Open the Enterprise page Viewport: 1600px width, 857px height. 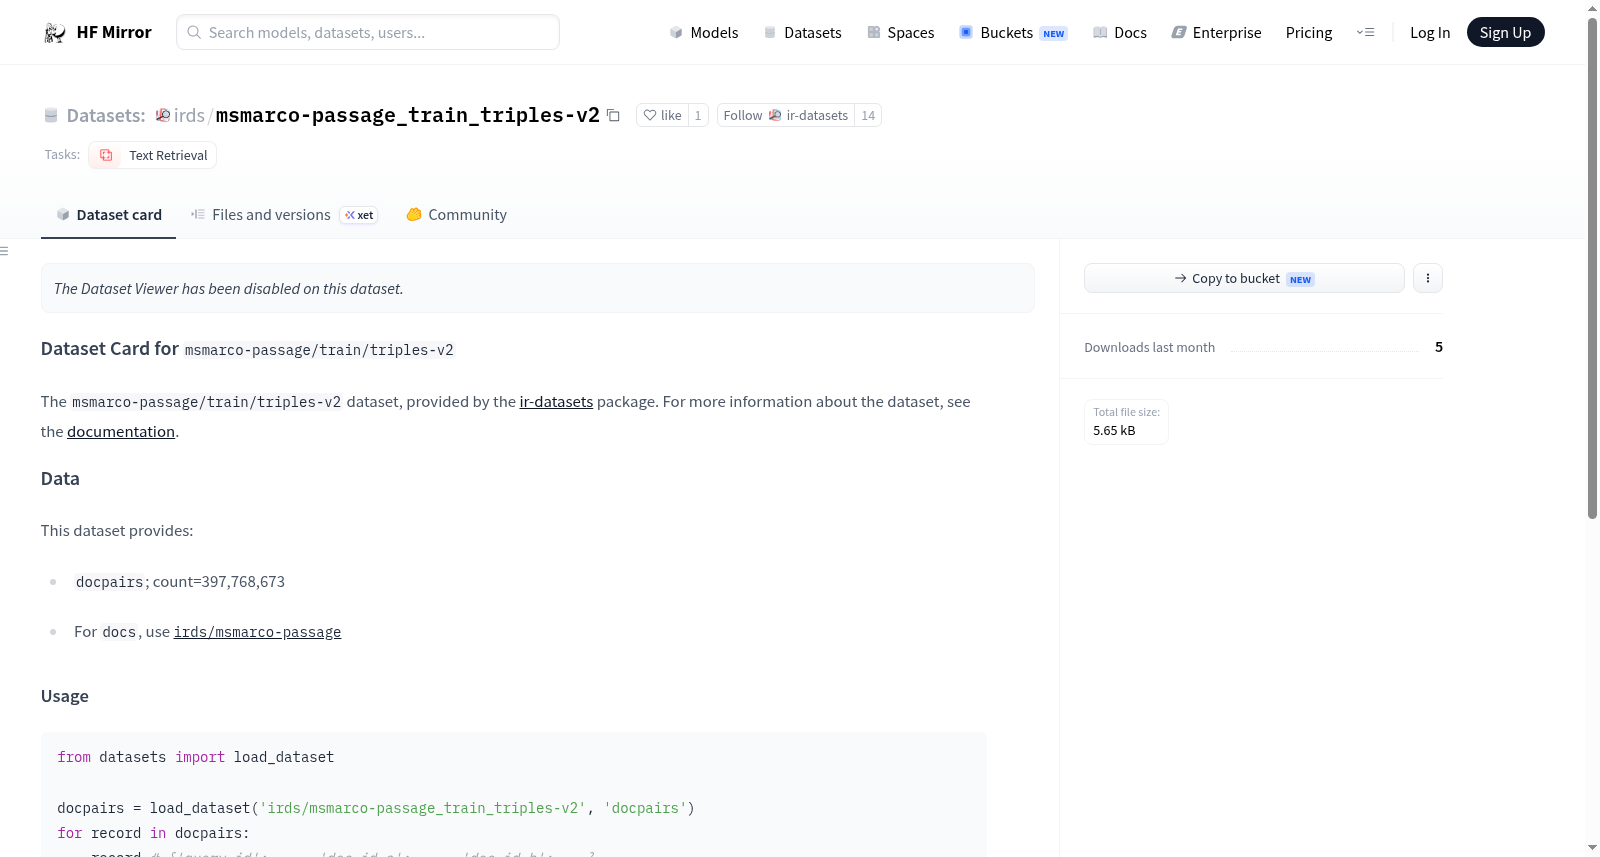click(x=1216, y=32)
